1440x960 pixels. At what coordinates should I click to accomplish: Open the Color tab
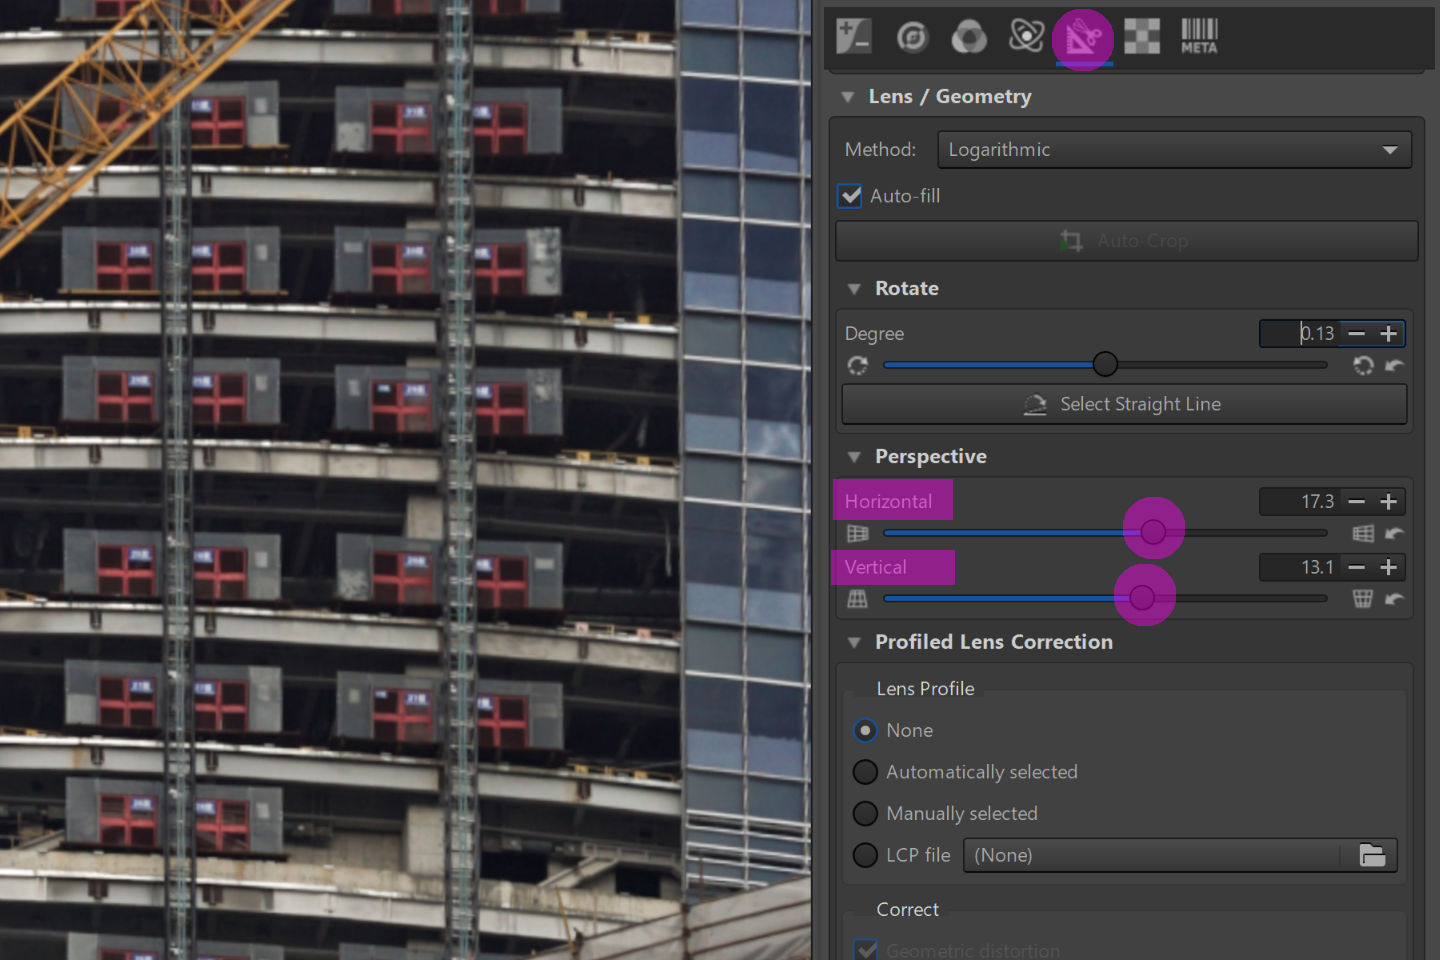click(969, 37)
